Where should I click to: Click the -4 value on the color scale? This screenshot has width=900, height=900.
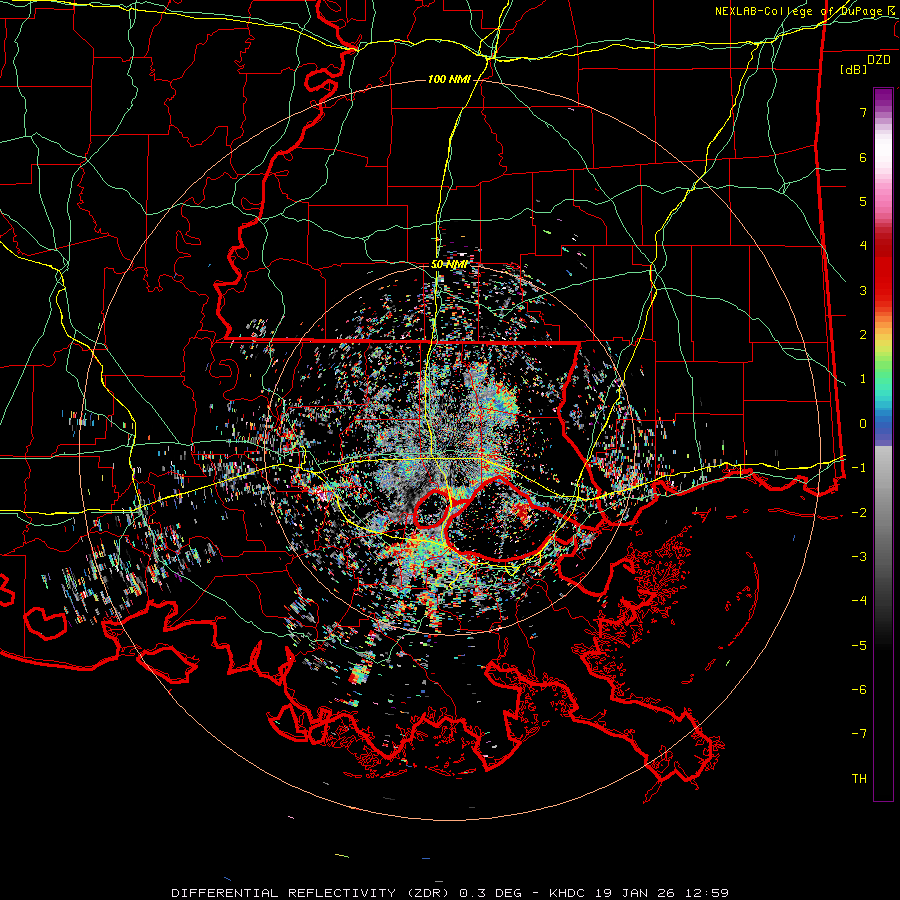pos(859,601)
